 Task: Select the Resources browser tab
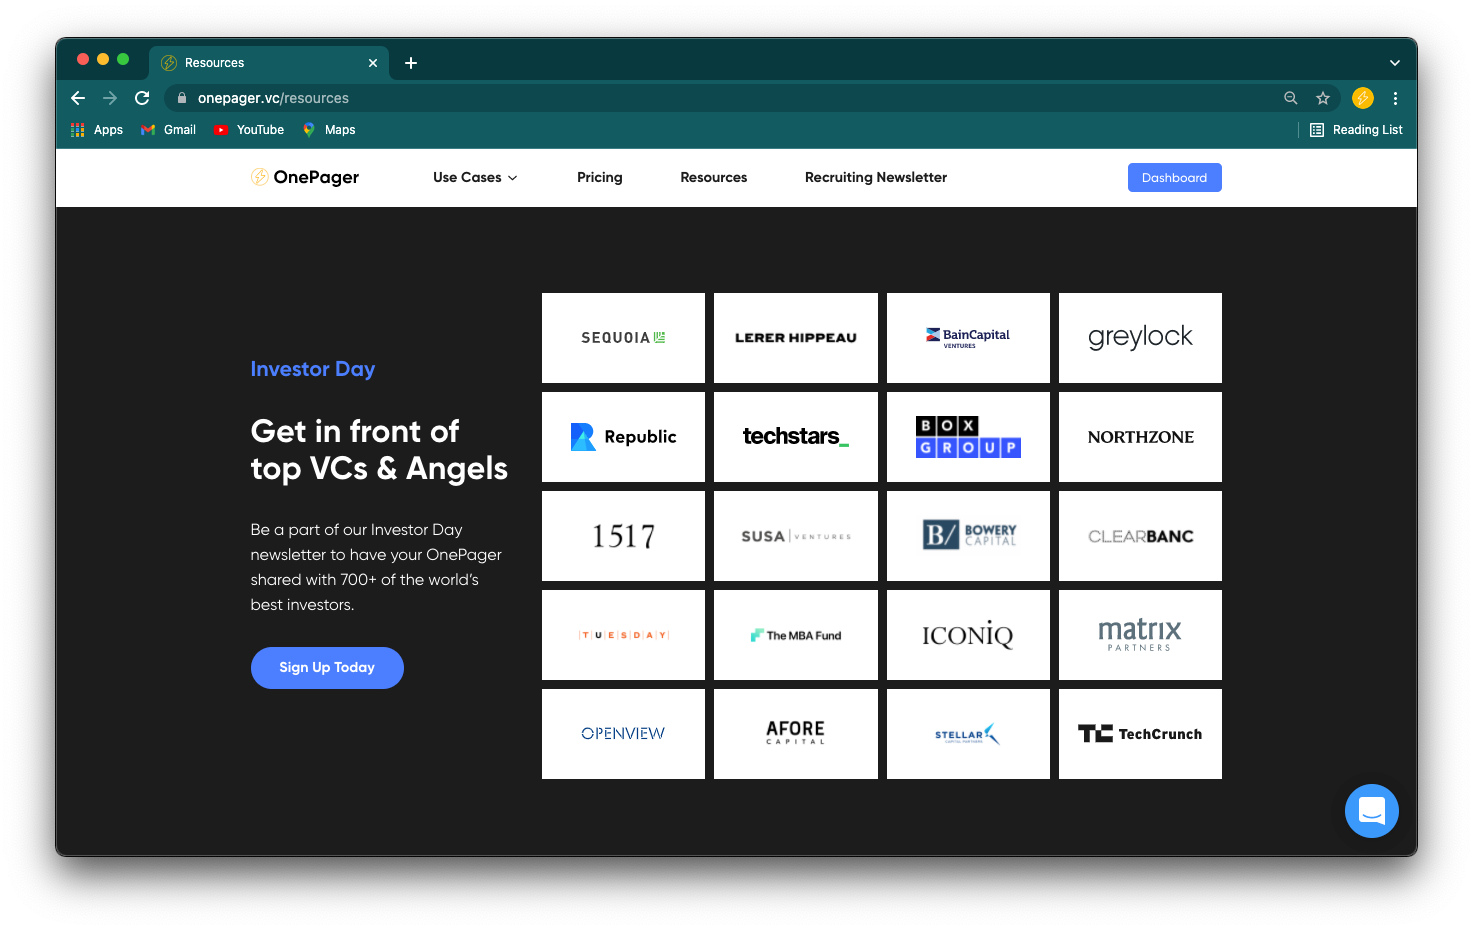click(x=269, y=63)
